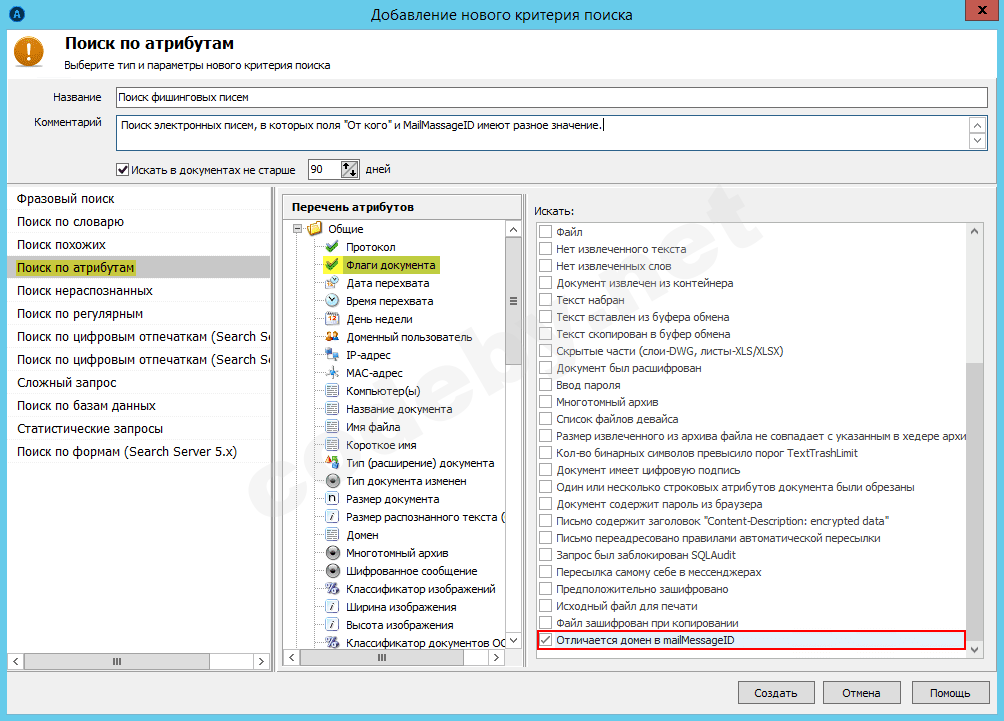Screen dimensions: 1004x721
Task: Click the MAC-адрес icon
Action: click(332, 372)
